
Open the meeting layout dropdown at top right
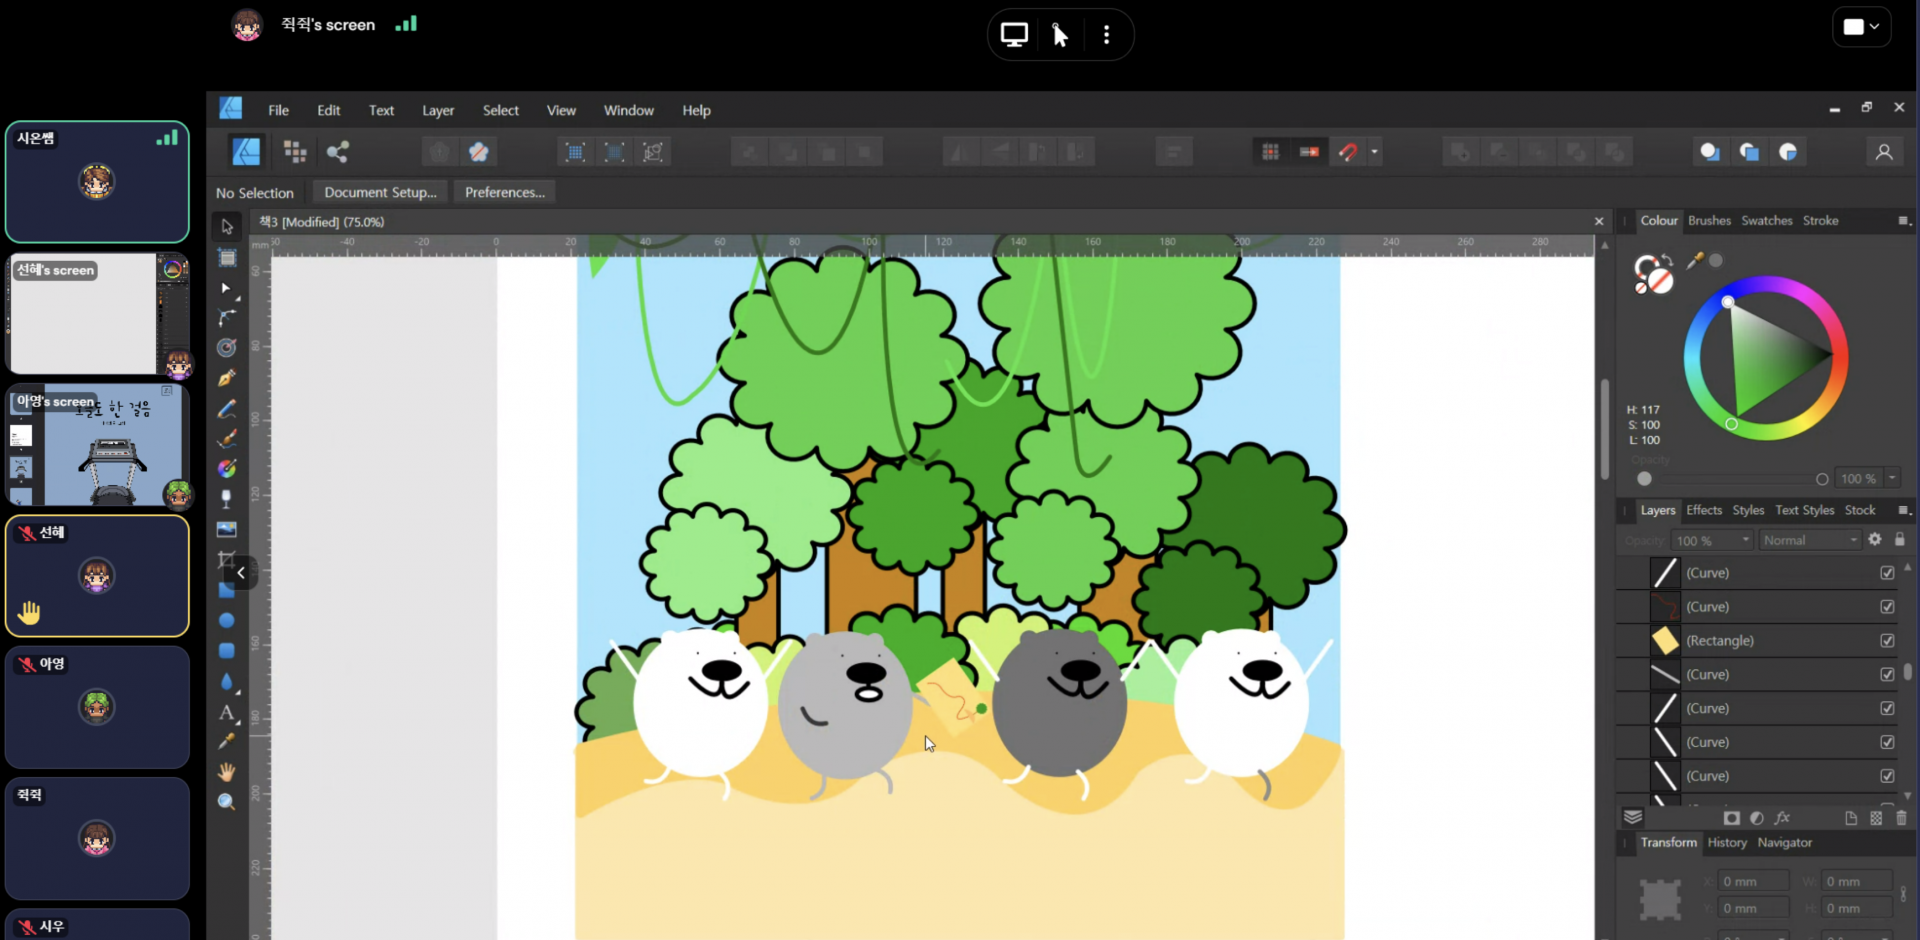[1861, 27]
